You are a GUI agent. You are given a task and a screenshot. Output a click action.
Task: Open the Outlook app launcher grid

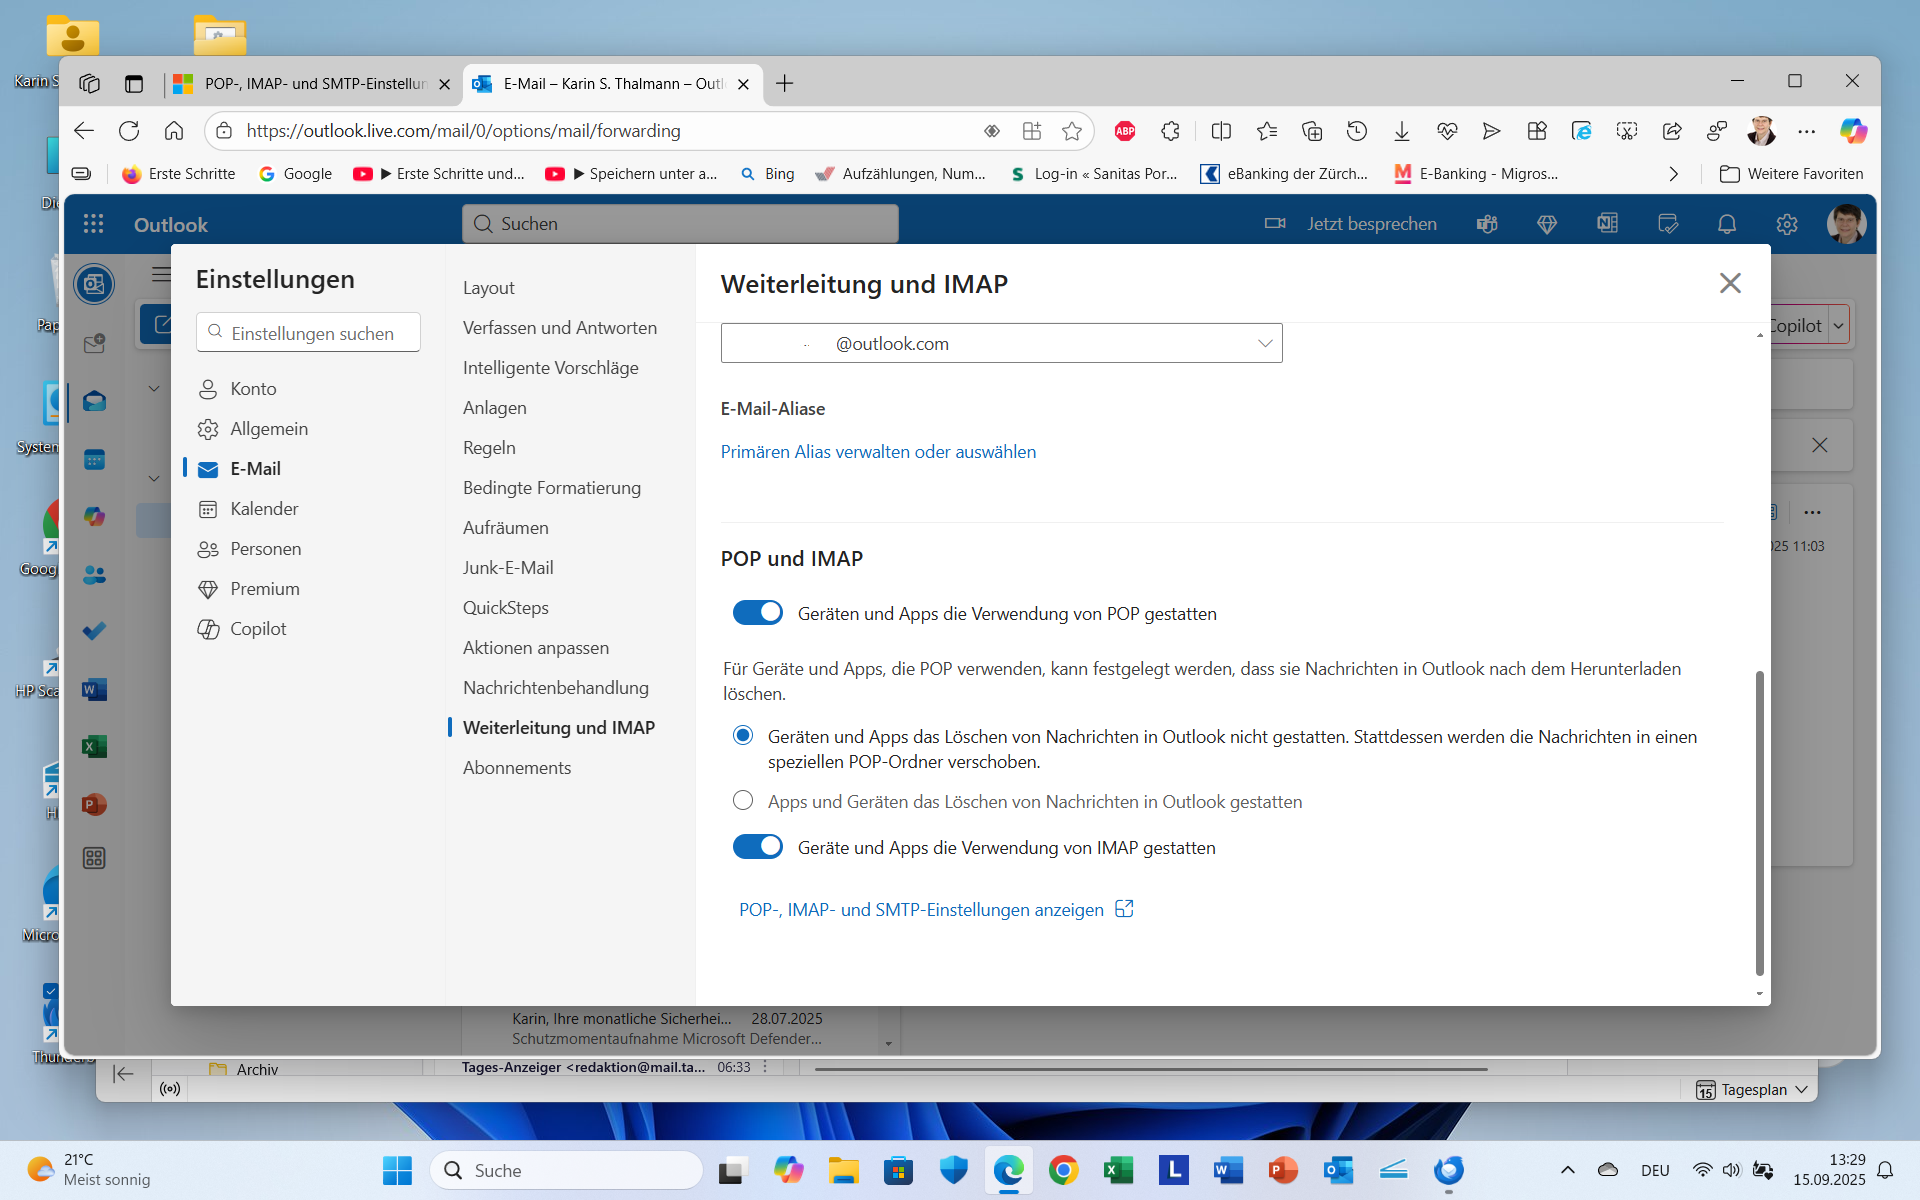click(x=93, y=224)
